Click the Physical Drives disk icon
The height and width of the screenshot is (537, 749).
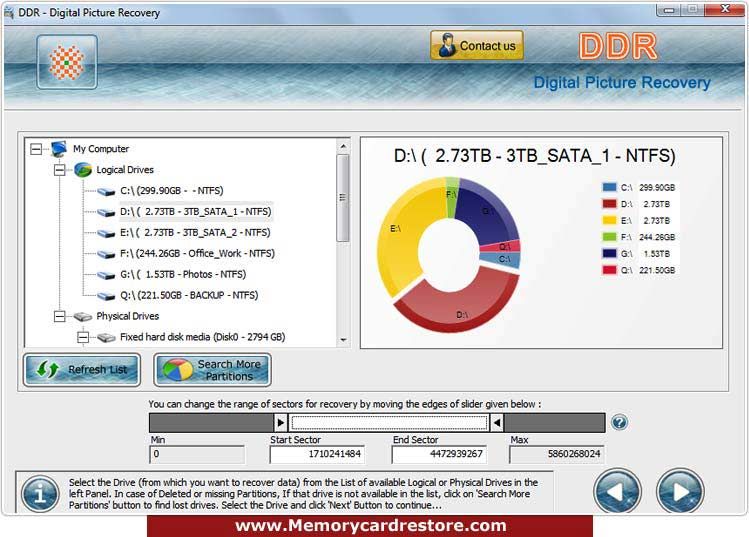83,316
